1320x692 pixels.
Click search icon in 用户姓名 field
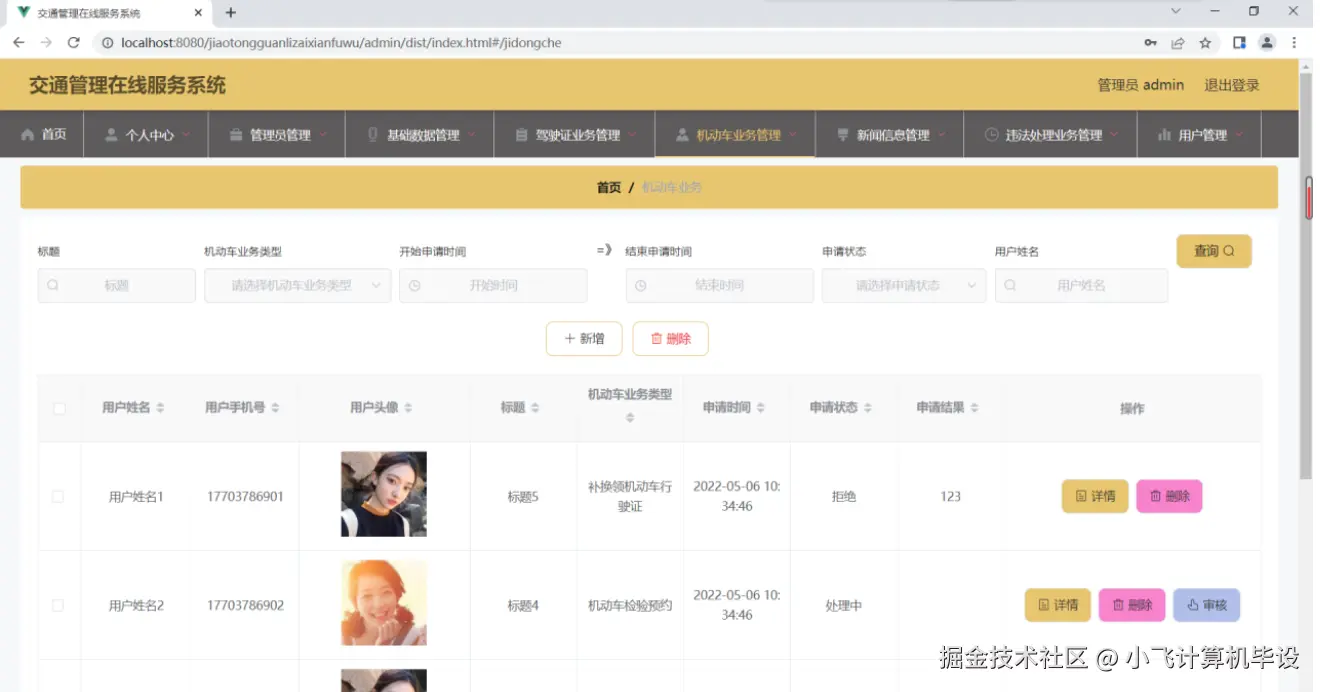[1010, 285]
